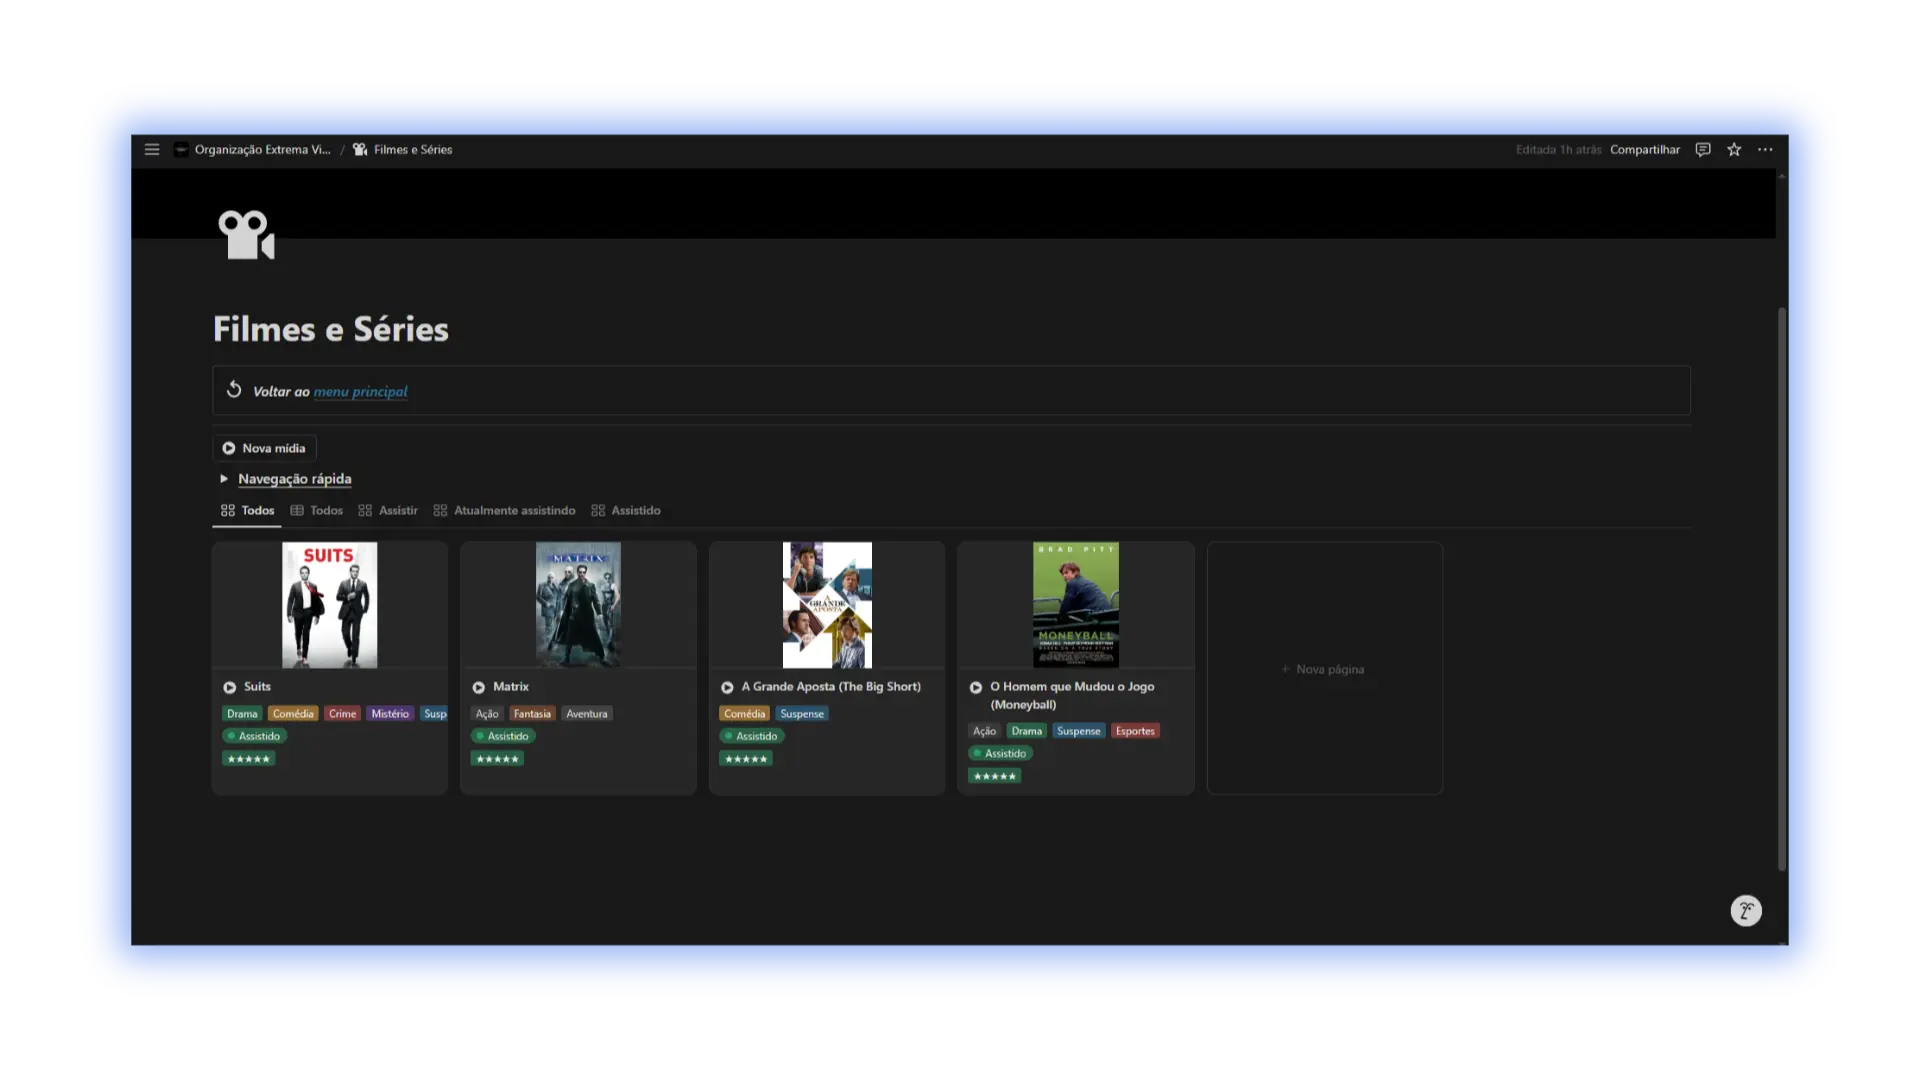1920x1080 pixels.
Task: Select the Todos gallery view tab
Action: tap(247, 510)
